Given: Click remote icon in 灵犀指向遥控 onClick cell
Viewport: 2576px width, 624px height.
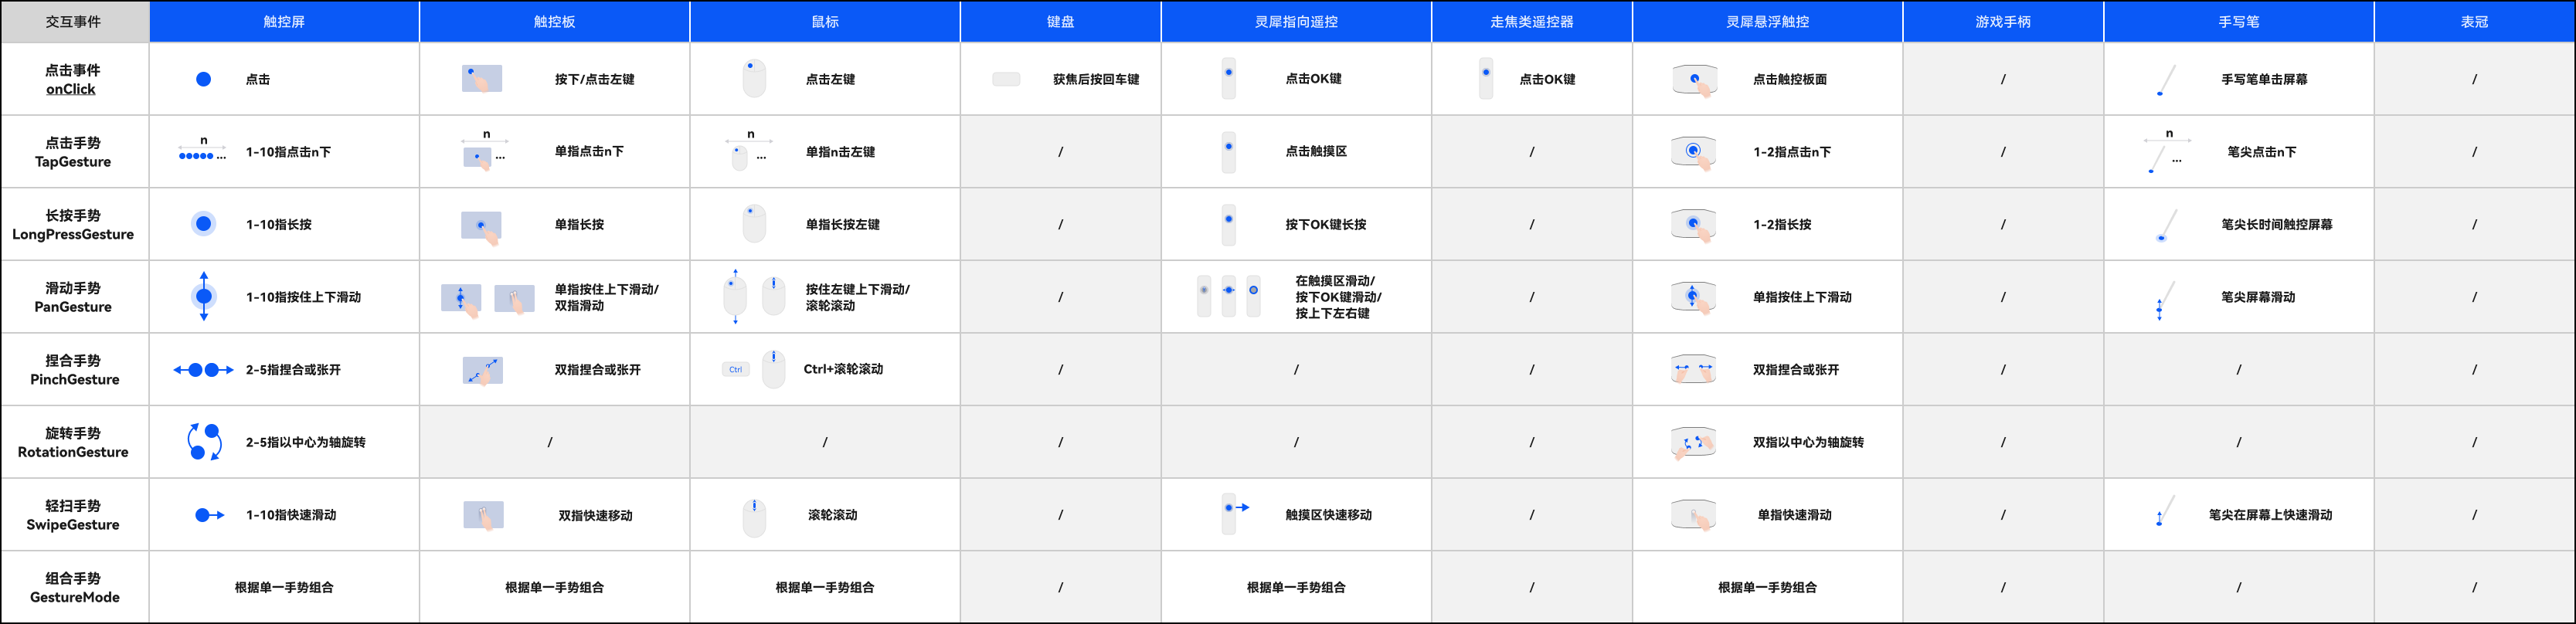Looking at the screenshot, I should (1229, 79).
